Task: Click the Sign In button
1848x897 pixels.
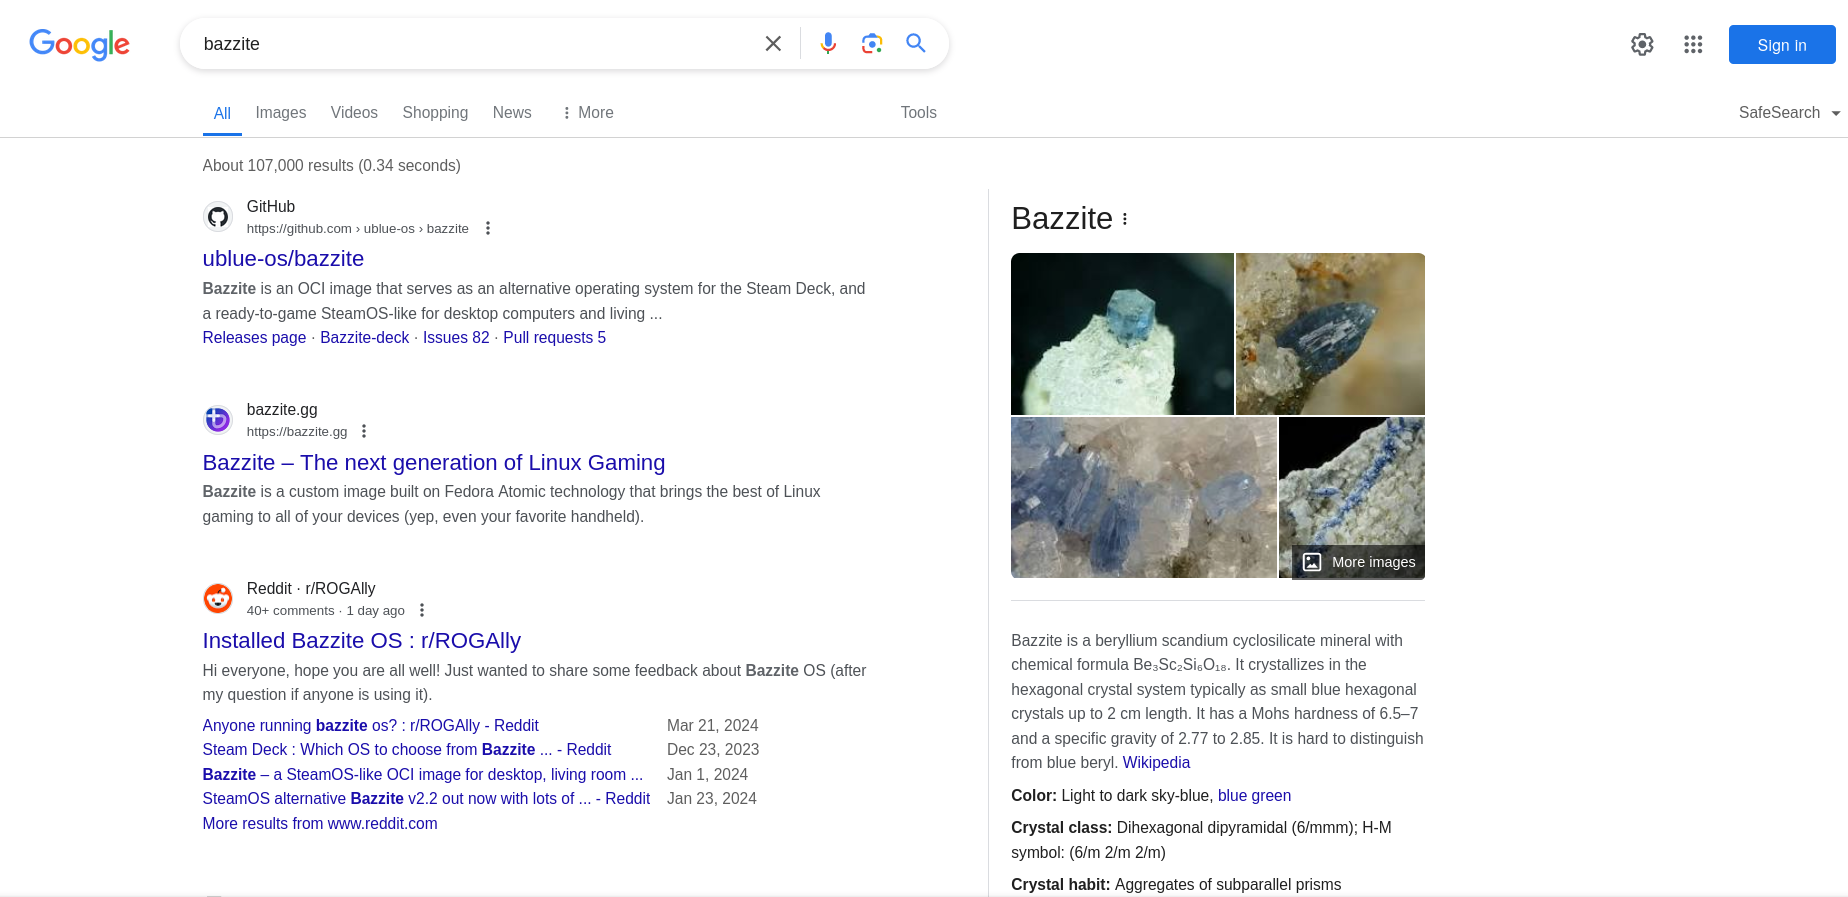Action: click(1782, 45)
